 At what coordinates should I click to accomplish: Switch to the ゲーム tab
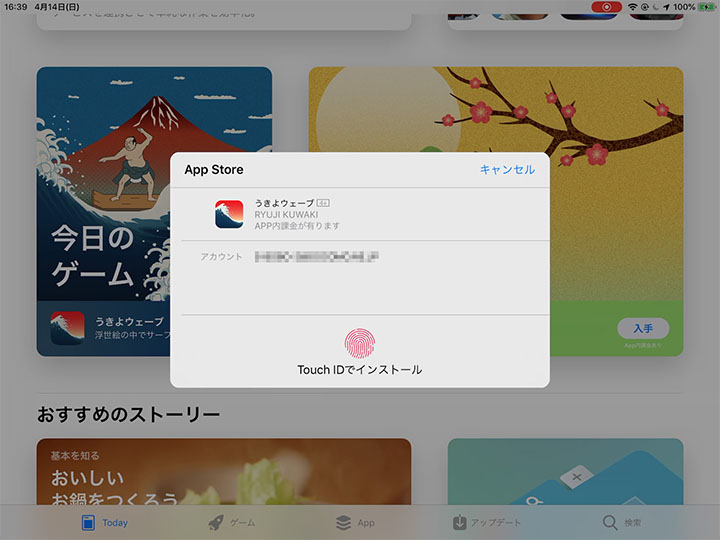coord(232,523)
